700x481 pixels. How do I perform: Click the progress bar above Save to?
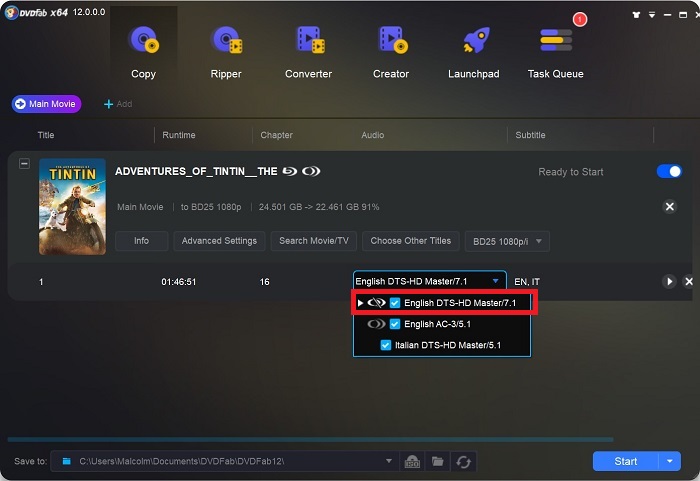point(310,439)
